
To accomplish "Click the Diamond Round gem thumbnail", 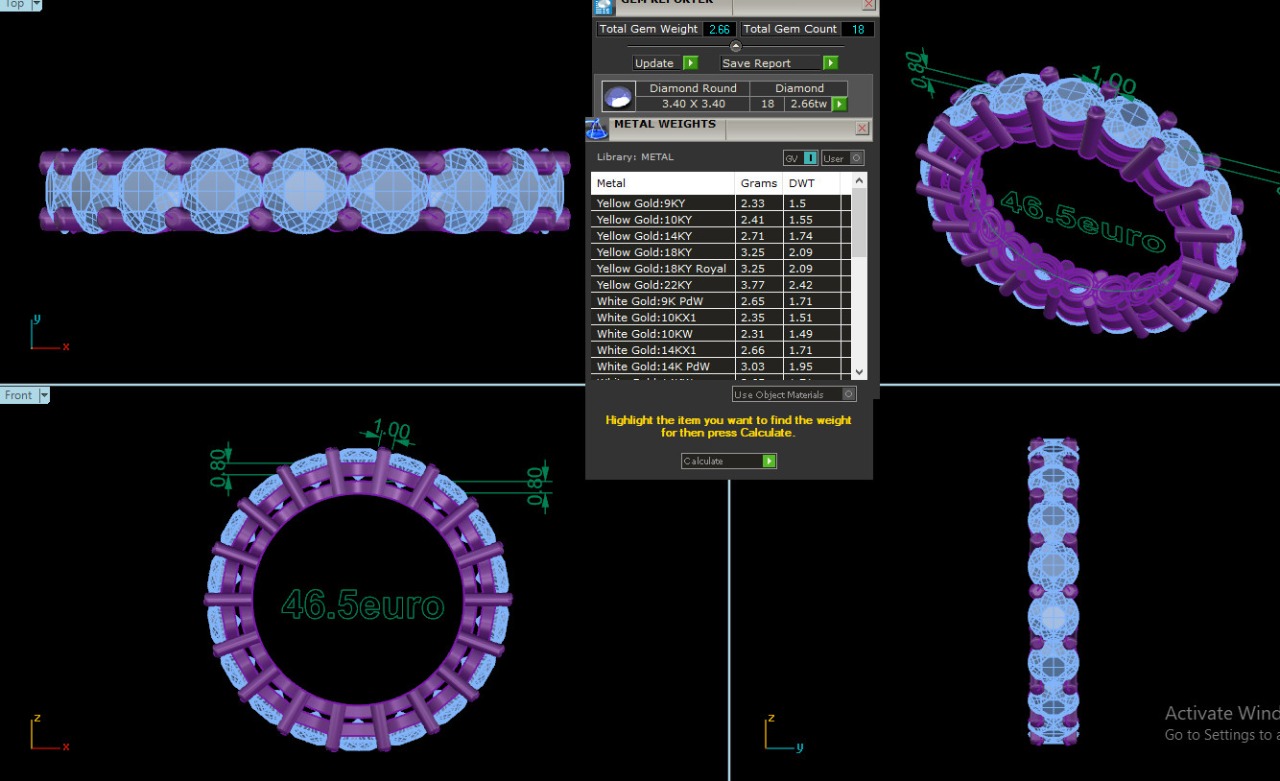I will tap(618, 97).
